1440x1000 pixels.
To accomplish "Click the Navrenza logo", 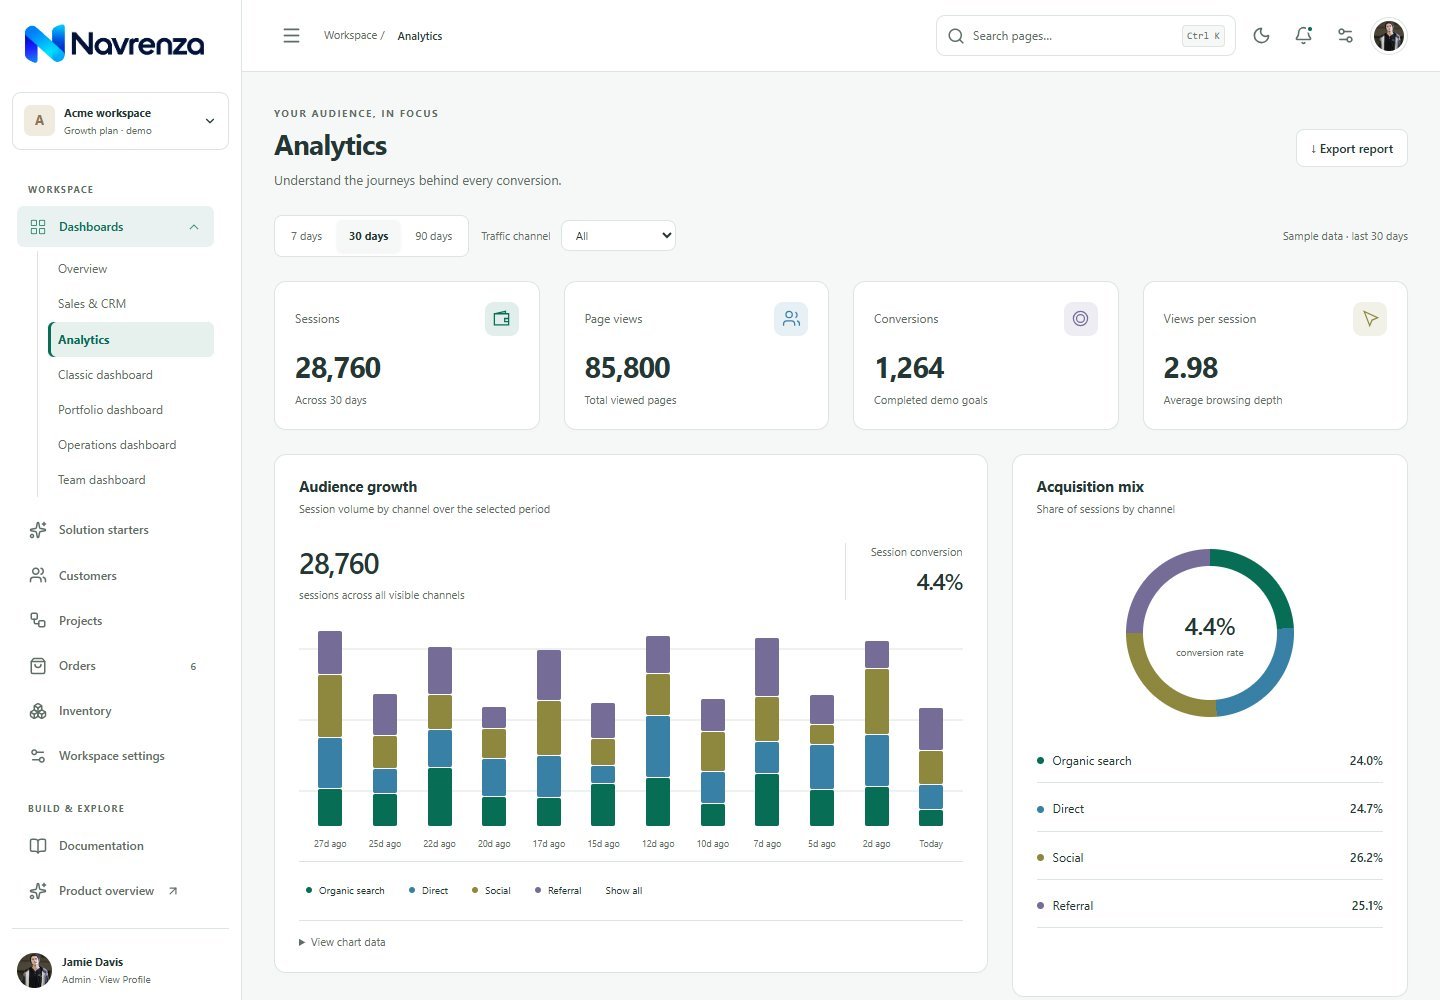I will click(x=114, y=43).
